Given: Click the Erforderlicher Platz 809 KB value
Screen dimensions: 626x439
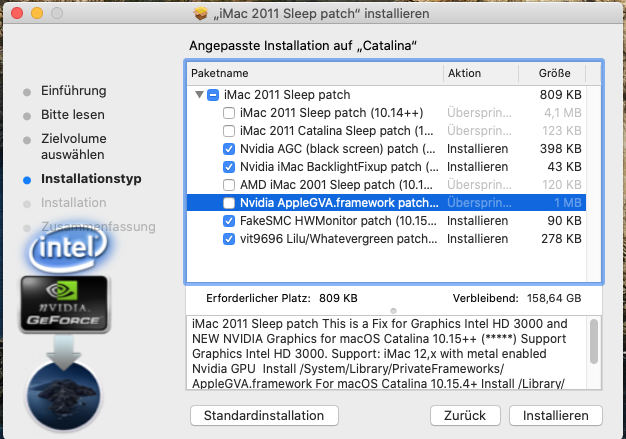Looking at the screenshot, I should tap(338, 298).
